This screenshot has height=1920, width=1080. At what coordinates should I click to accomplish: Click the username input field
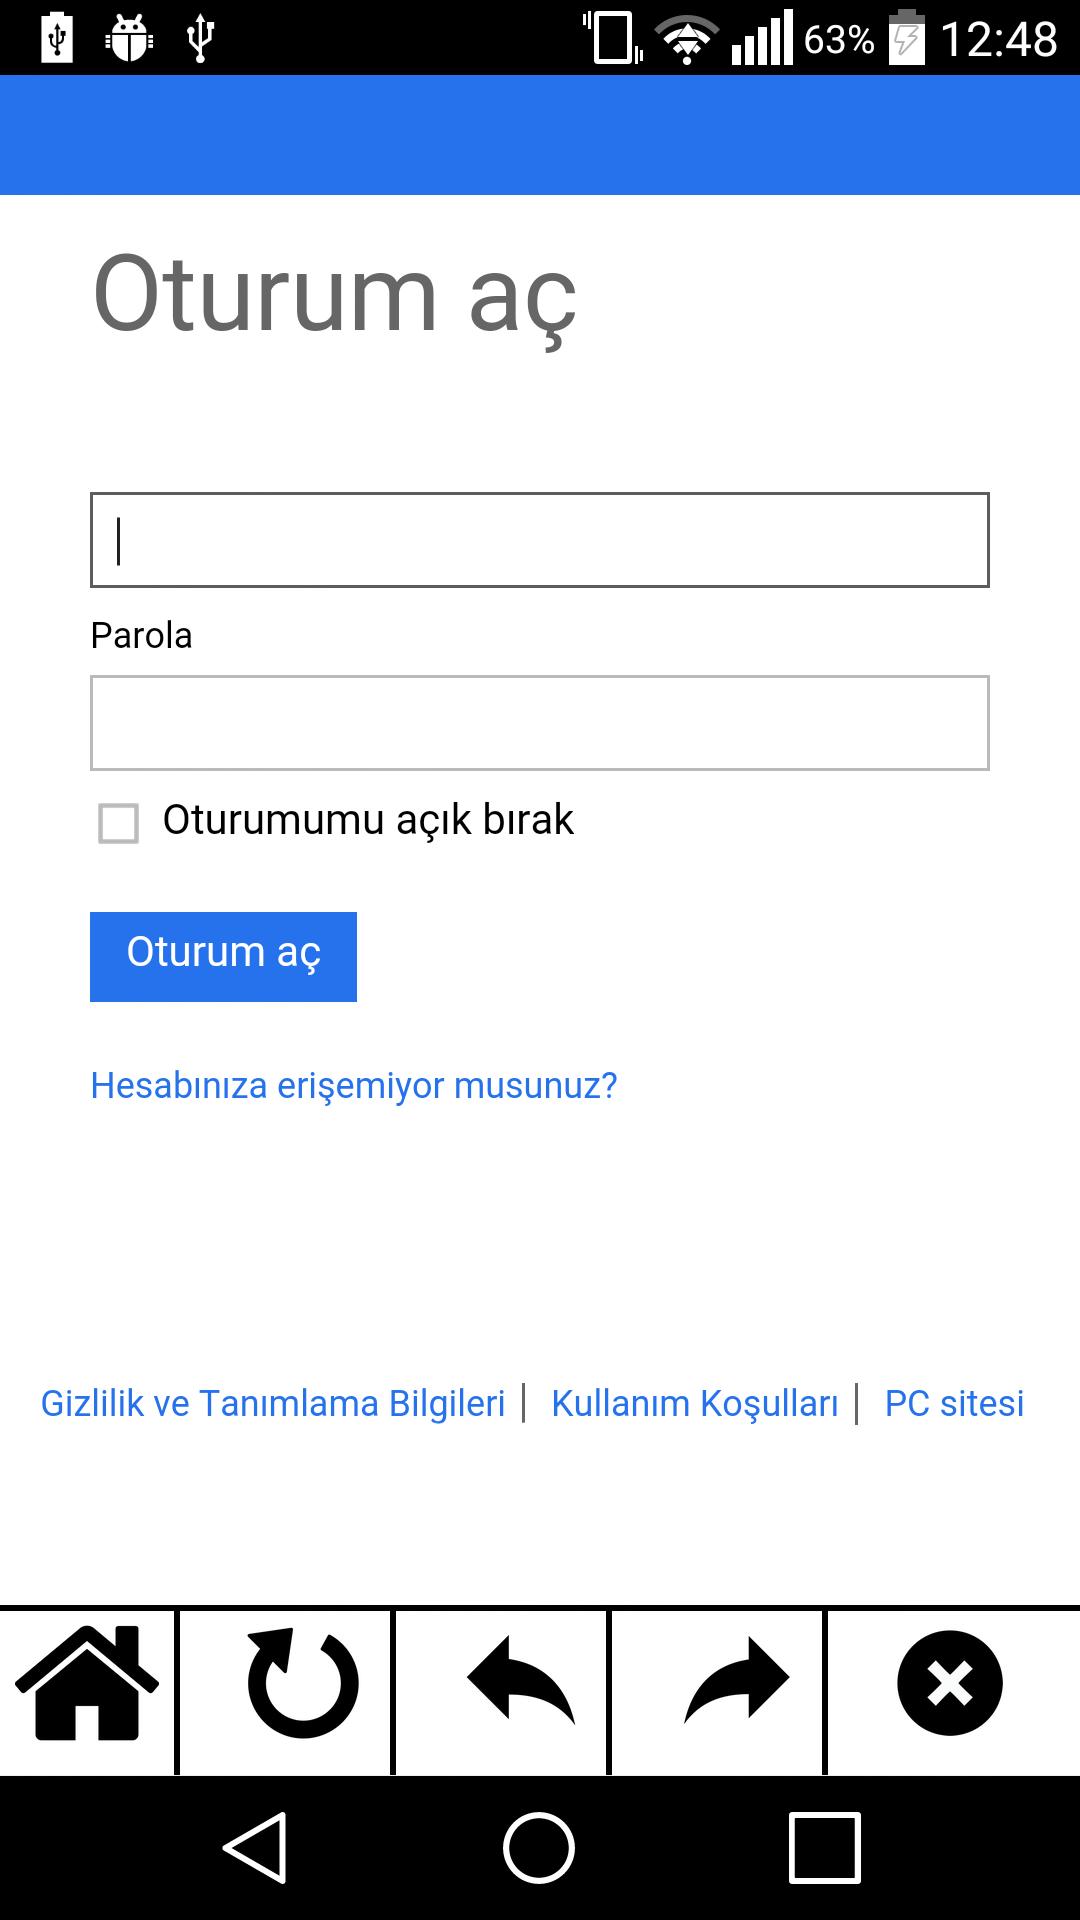click(540, 540)
